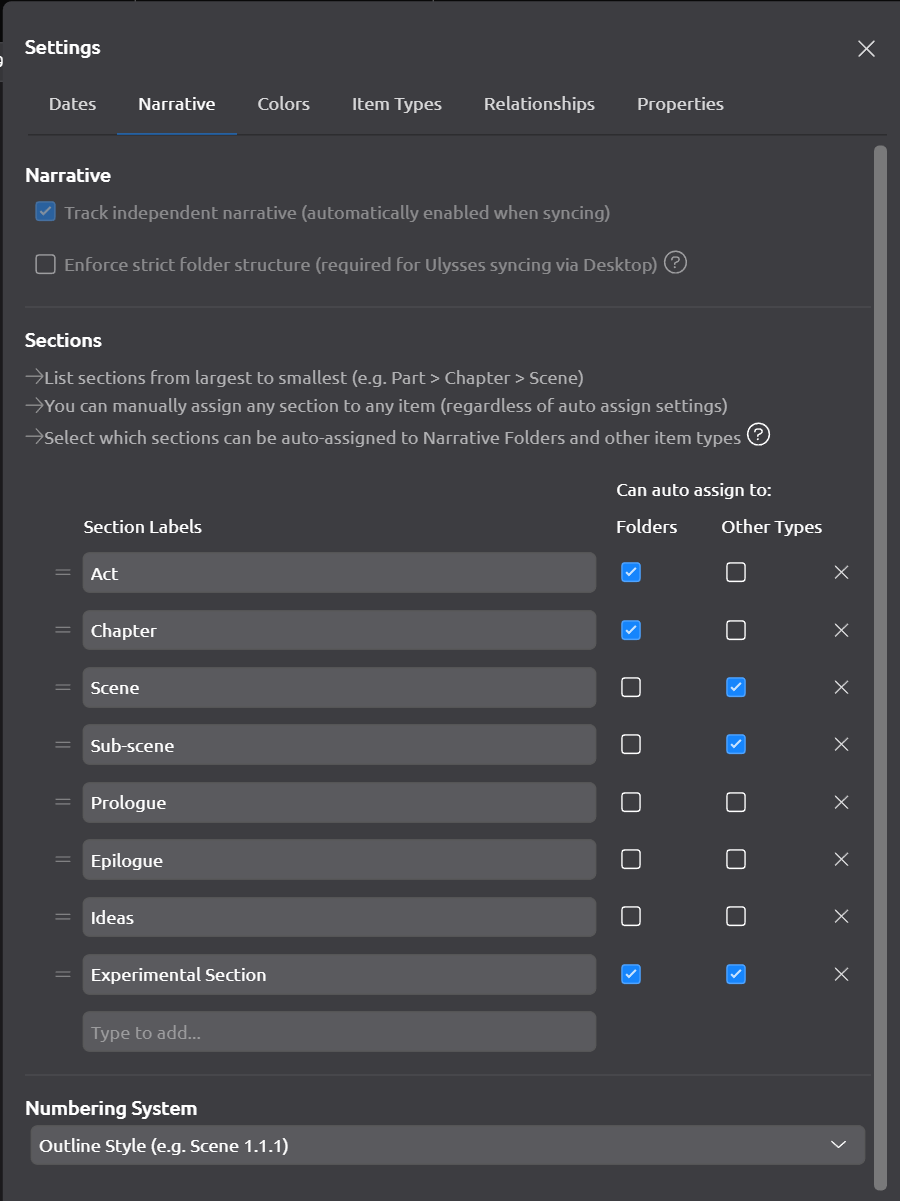Enable Enforce strict folder structure checkbox
The image size is (900, 1201).
point(45,265)
